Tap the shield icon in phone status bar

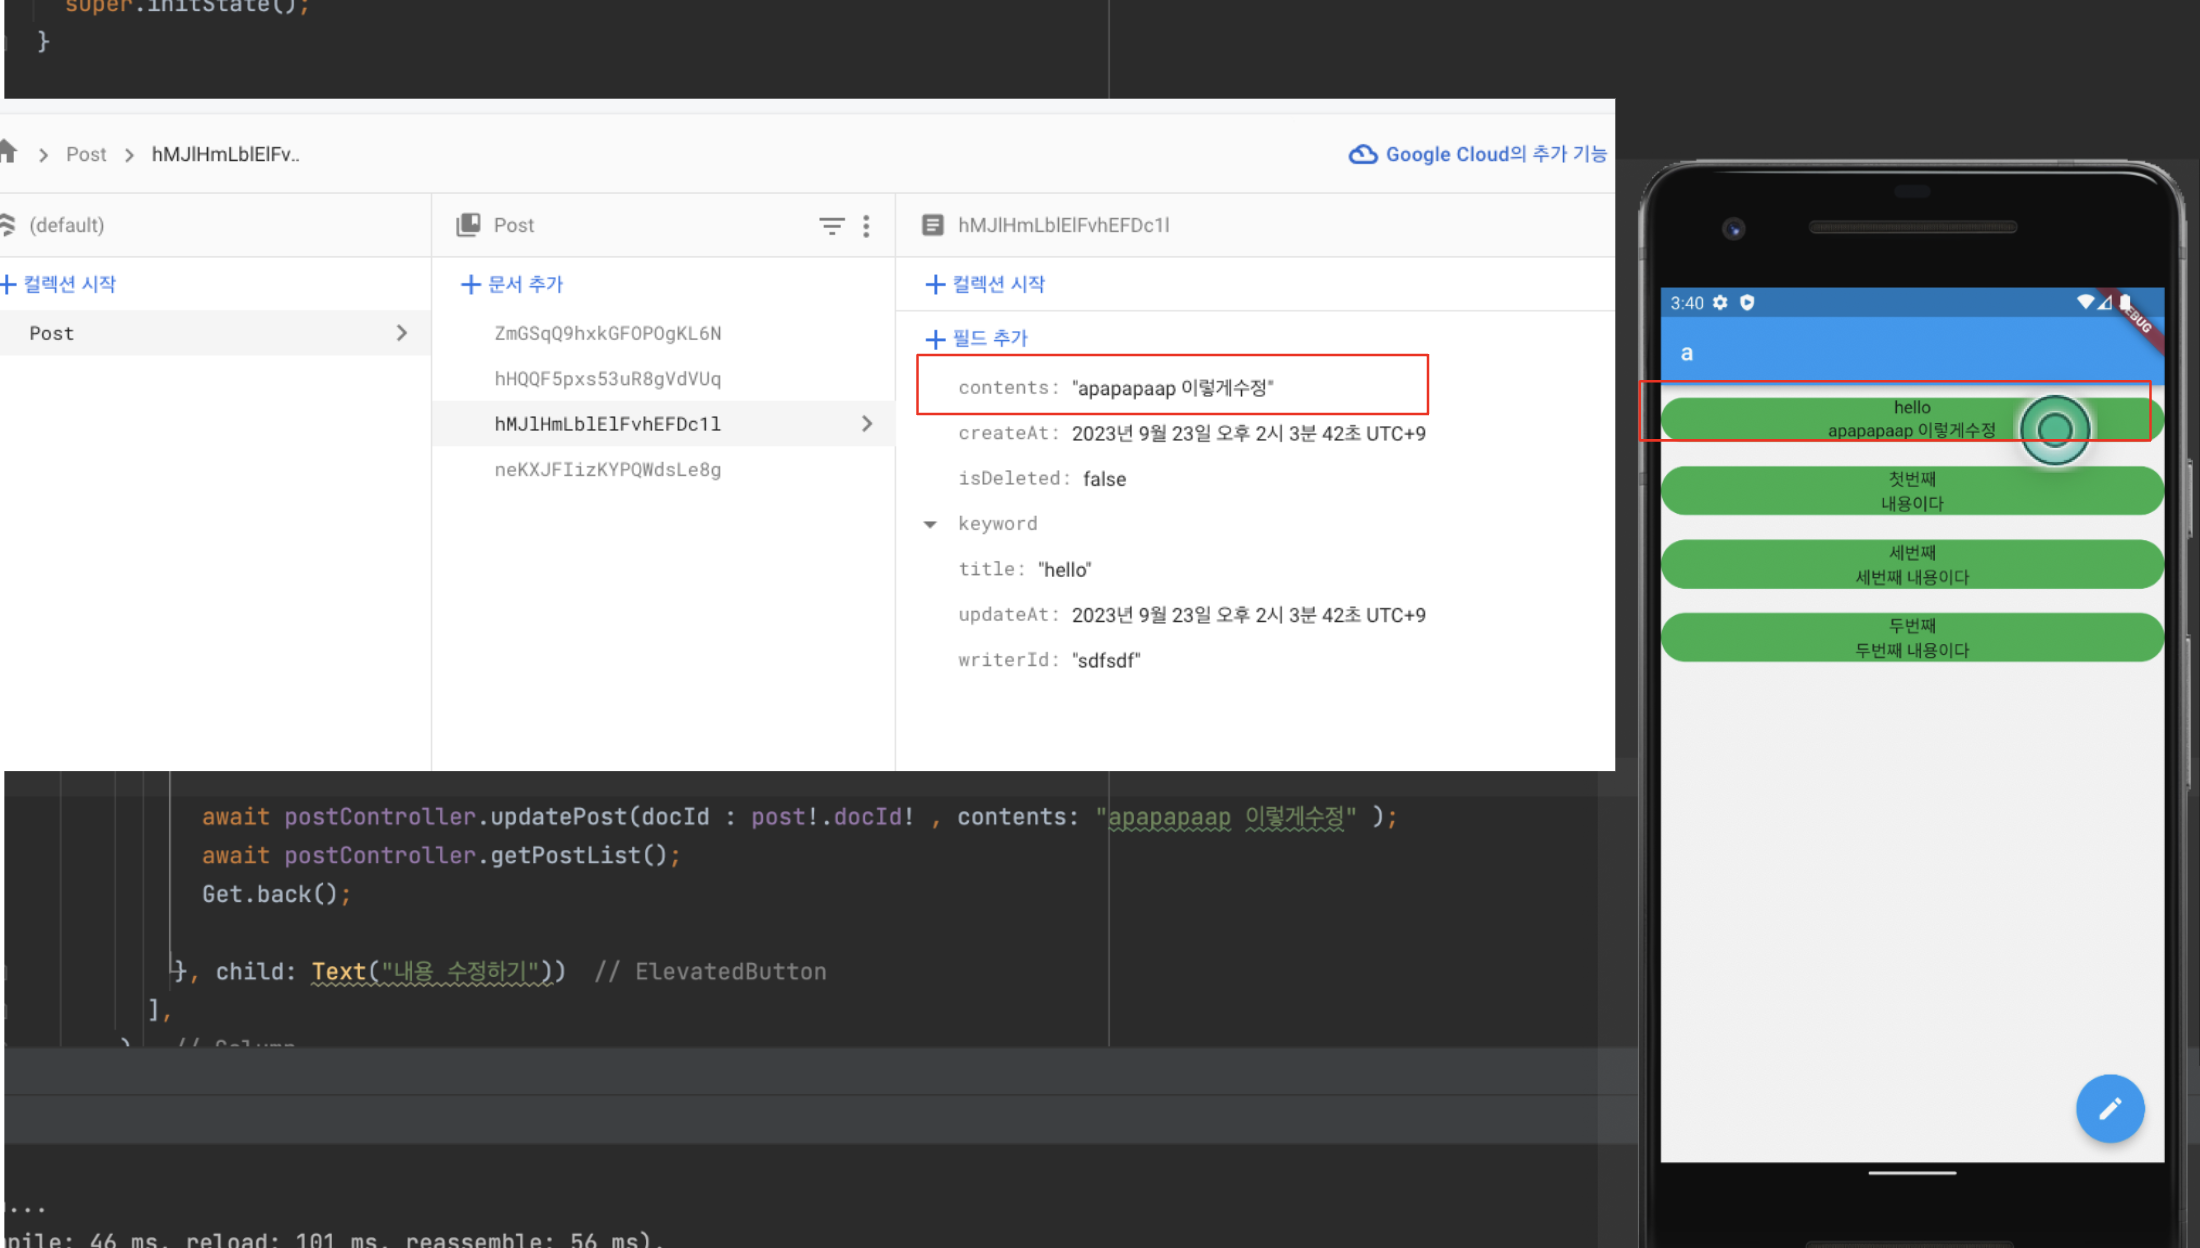(x=1747, y=302)
